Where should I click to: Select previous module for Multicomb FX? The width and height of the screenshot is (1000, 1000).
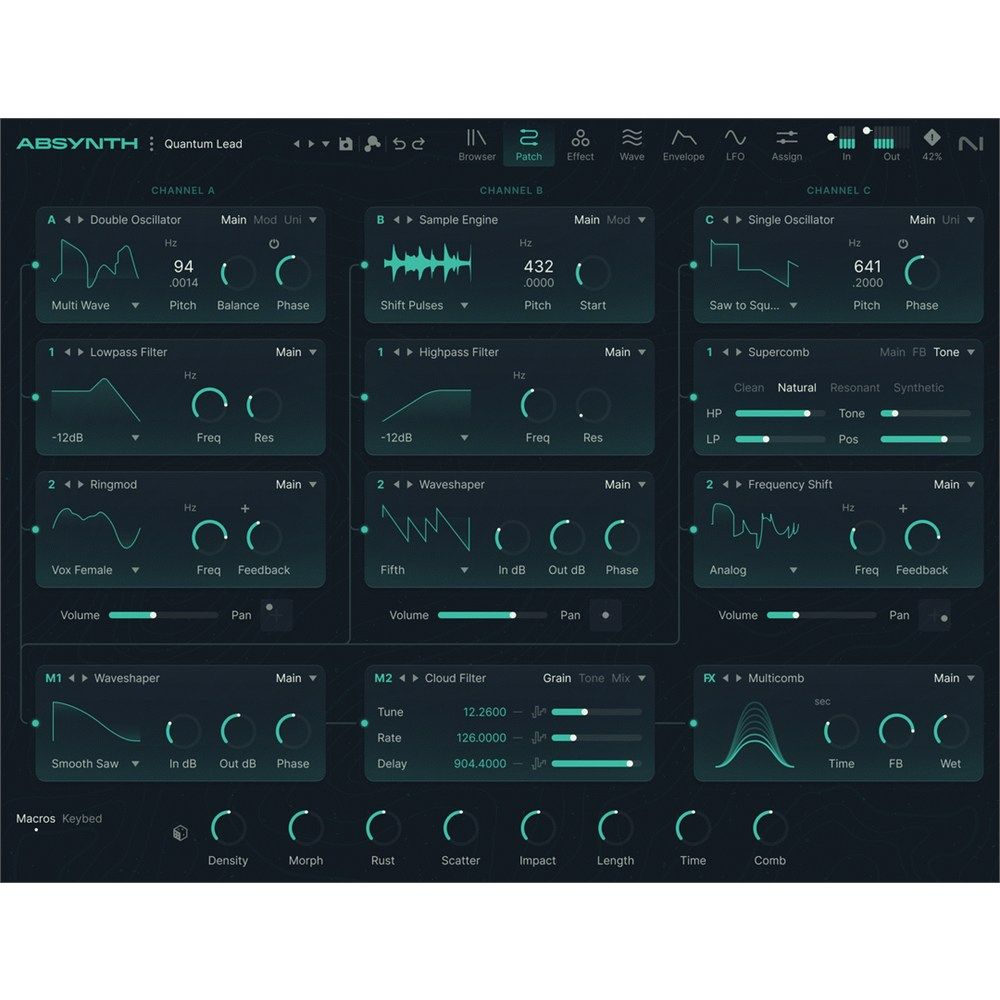coord(725,679)
